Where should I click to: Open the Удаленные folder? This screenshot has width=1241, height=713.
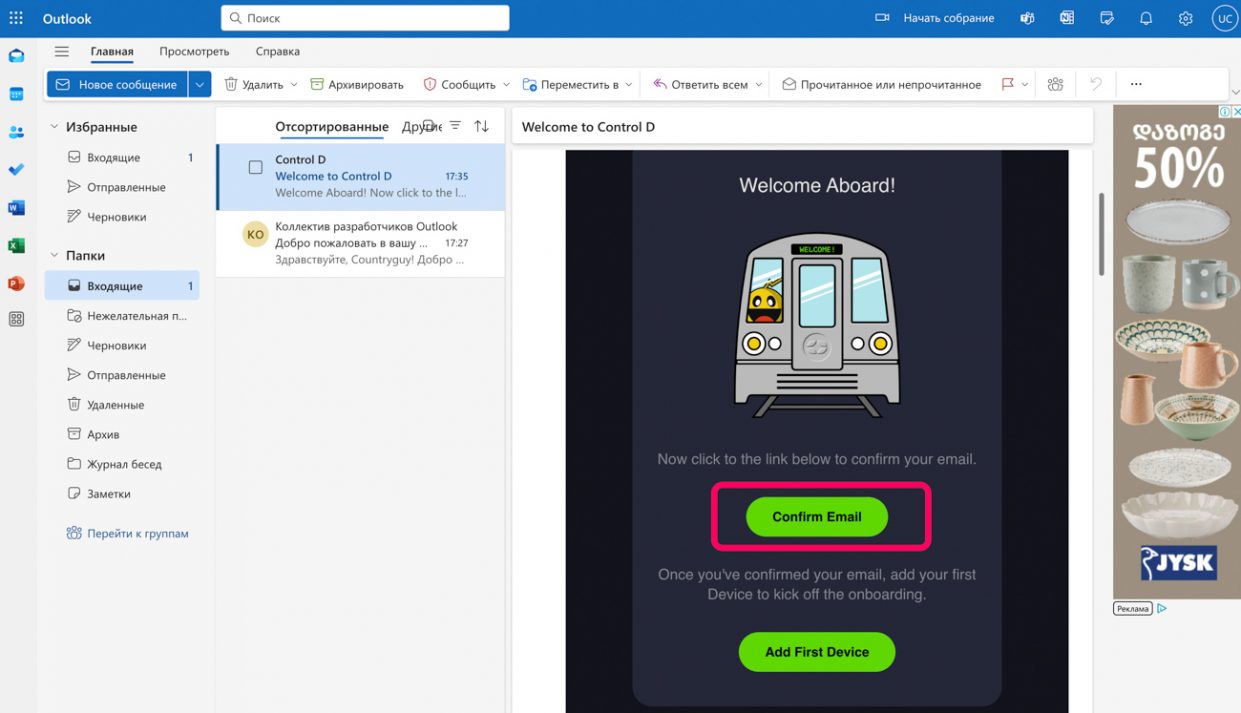click(122, 405)
